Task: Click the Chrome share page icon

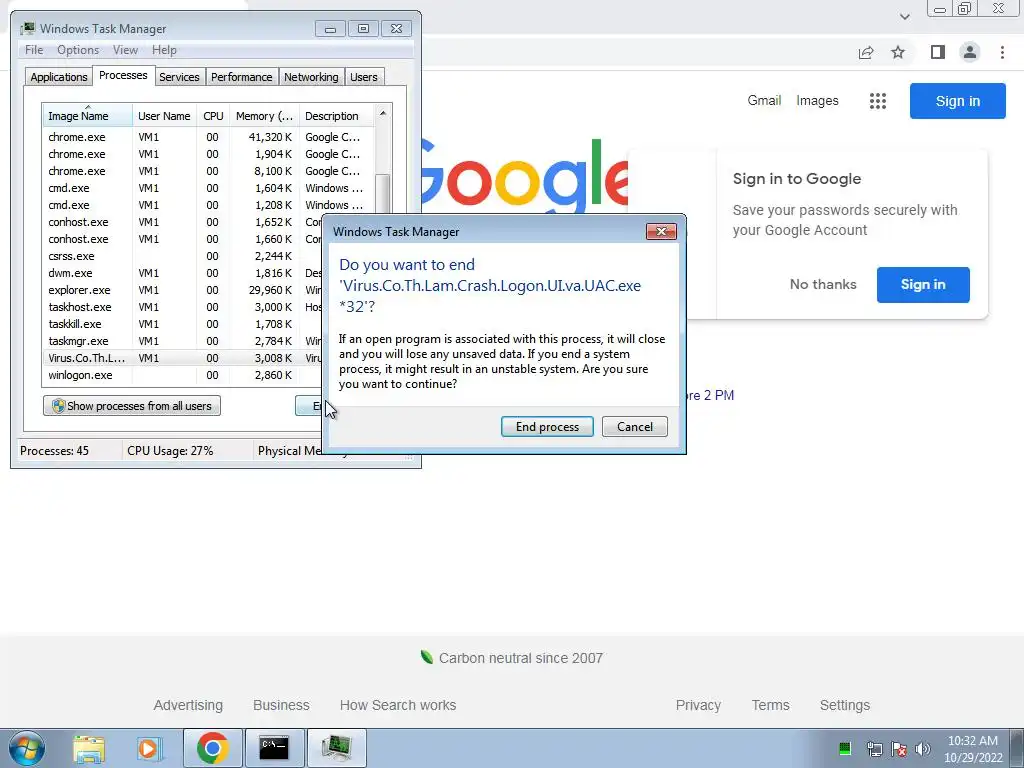Action: tap(866, 52)
